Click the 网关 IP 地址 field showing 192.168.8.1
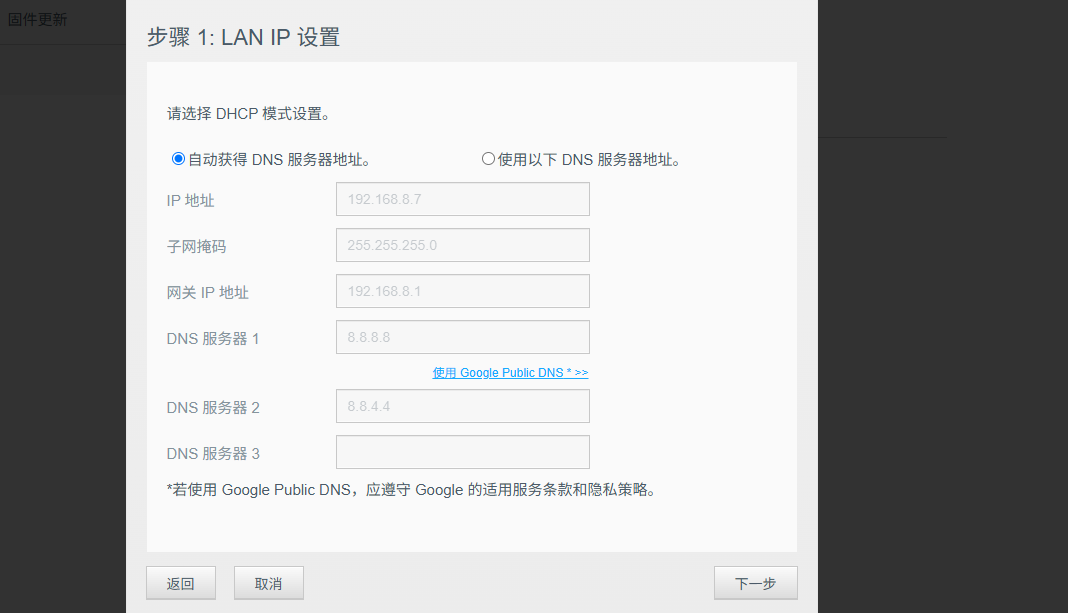Viewport: 1068px width, 613px height. coord(462,291)
